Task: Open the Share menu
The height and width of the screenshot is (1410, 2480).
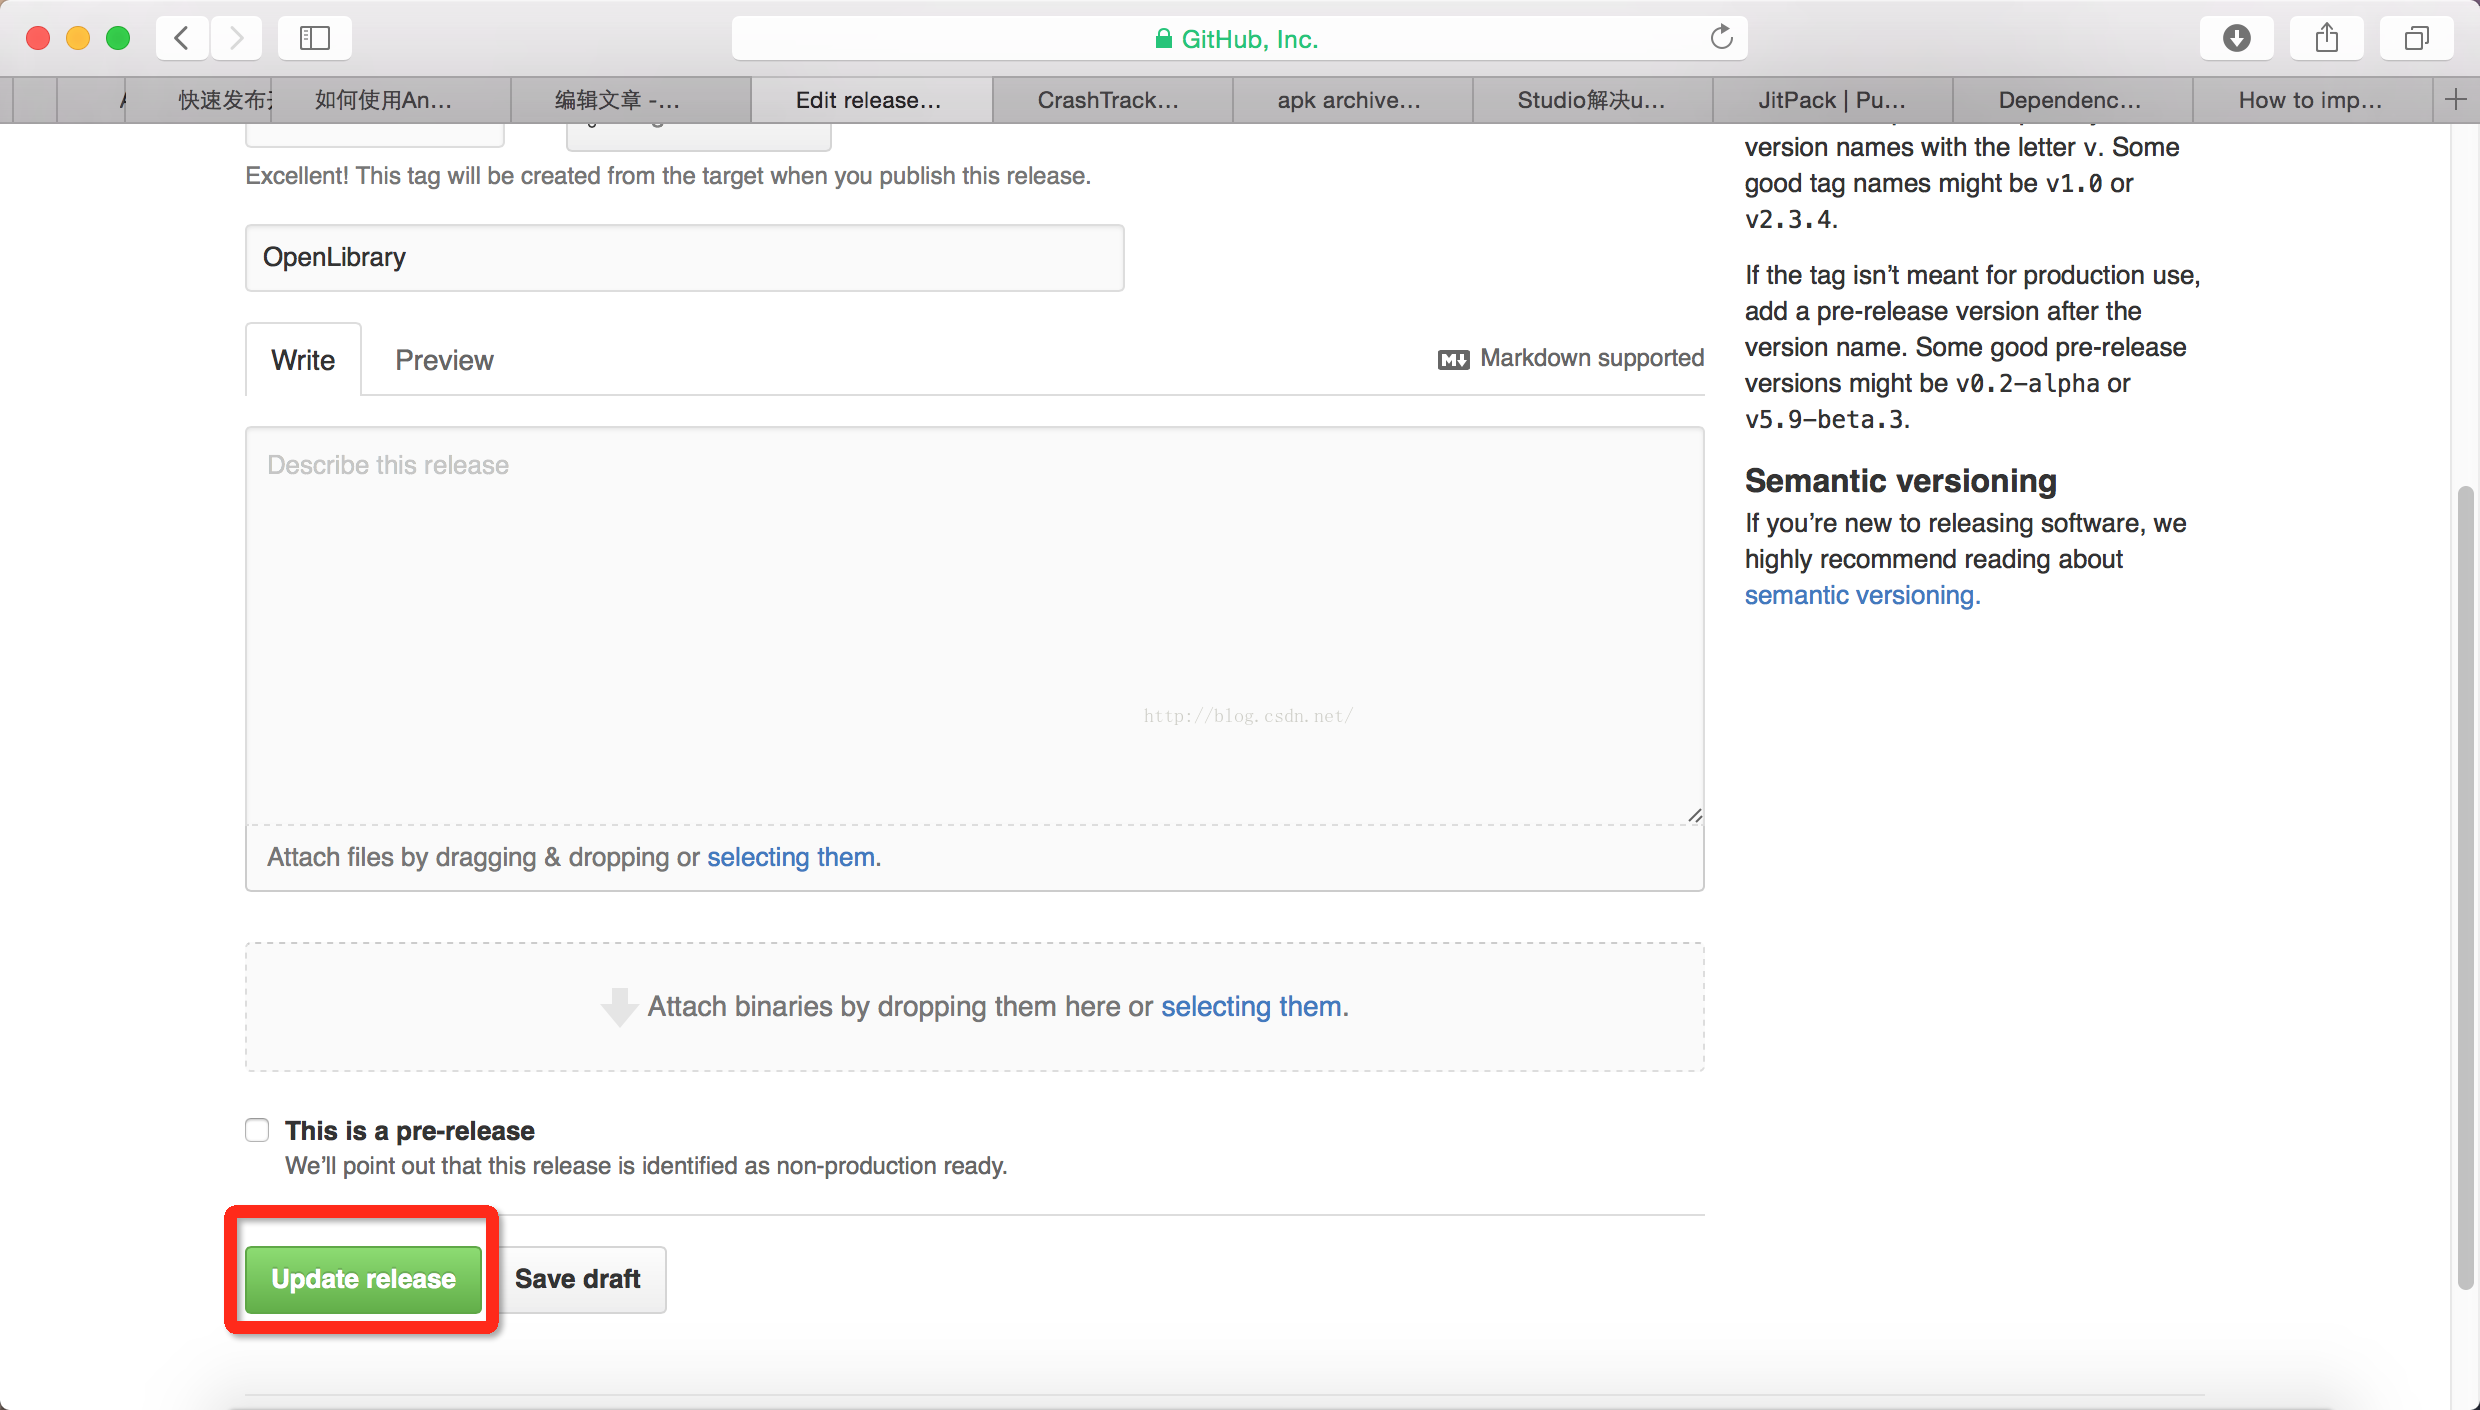Action: (x=2326, y=37)
